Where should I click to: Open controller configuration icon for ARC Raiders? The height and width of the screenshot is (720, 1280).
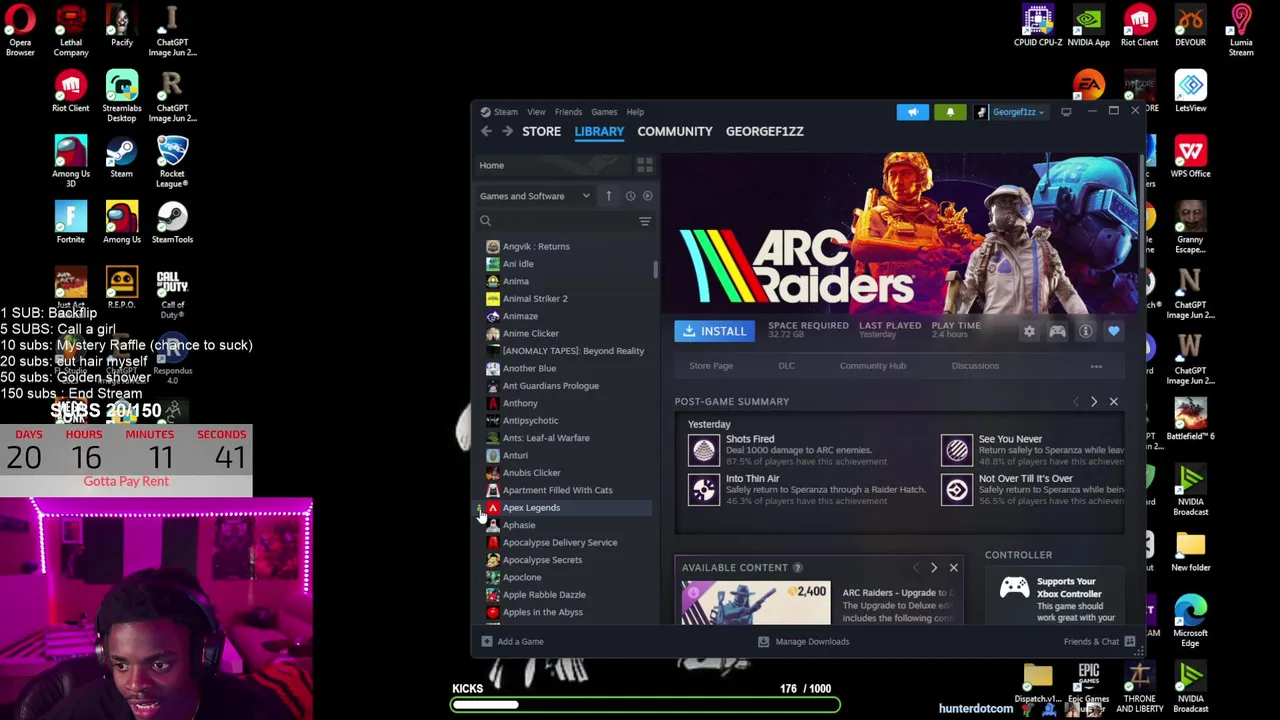(1057, 332)
